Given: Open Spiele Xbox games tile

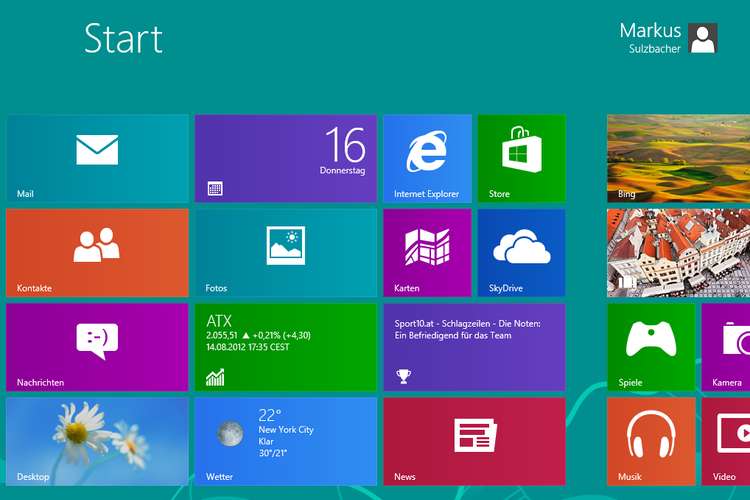Looking at the screenshot, I should pyautogui.click(x=651, y=347).
